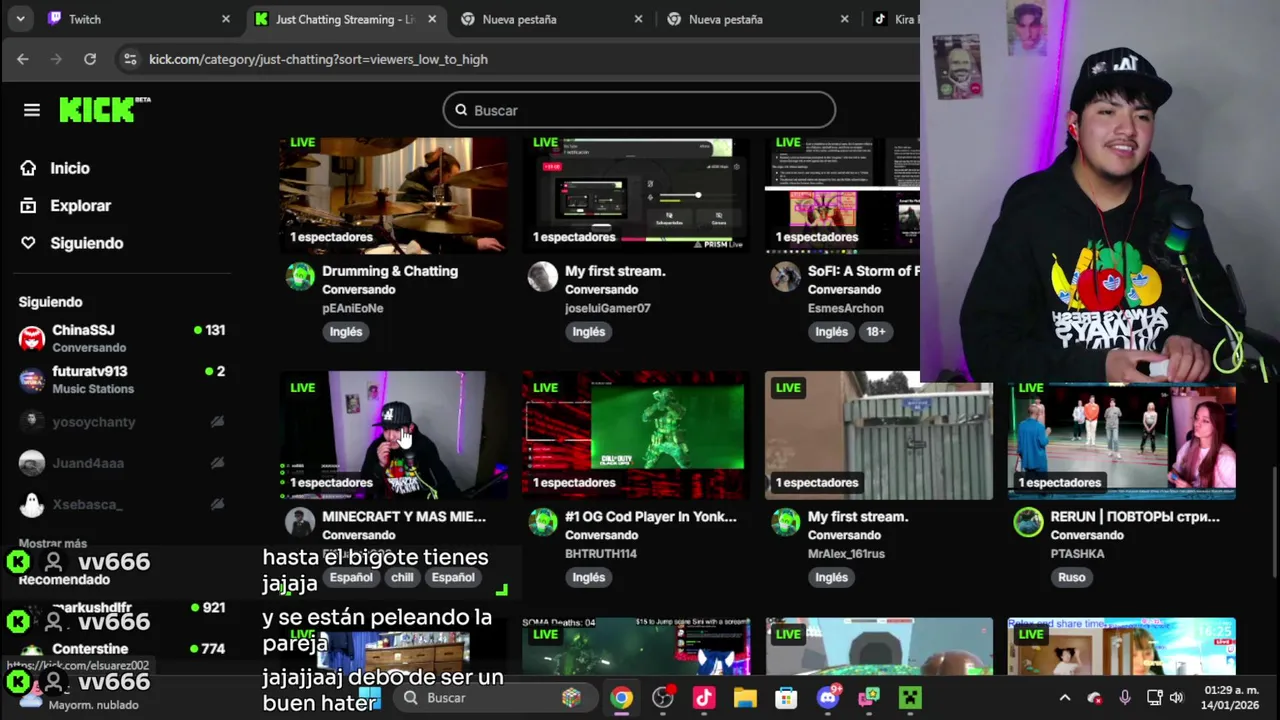Open the #1 OG Cod Player stream thumbnail
Screen dimensions: 1280x720
click(636, 435)
